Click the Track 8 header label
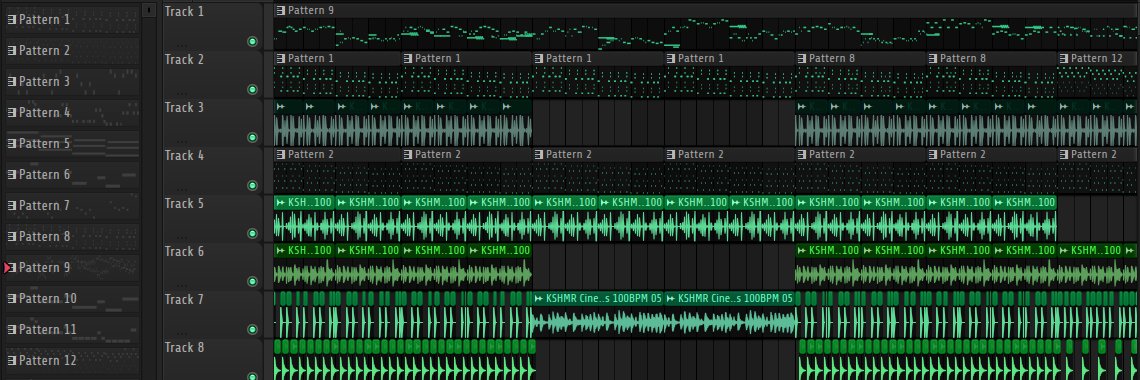The width and height of the screenshot is (1140, 380). [x=184, y=347]
